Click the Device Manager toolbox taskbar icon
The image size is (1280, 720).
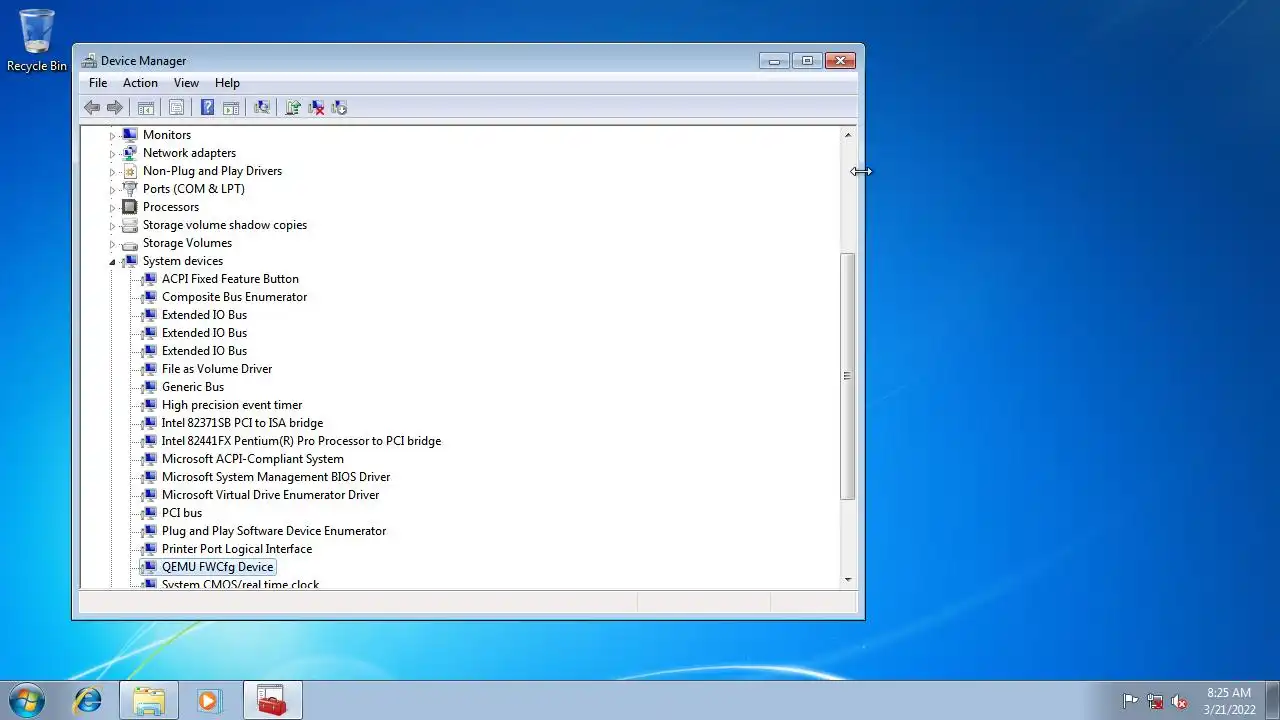pyautogui.click(x=272, y=700)
